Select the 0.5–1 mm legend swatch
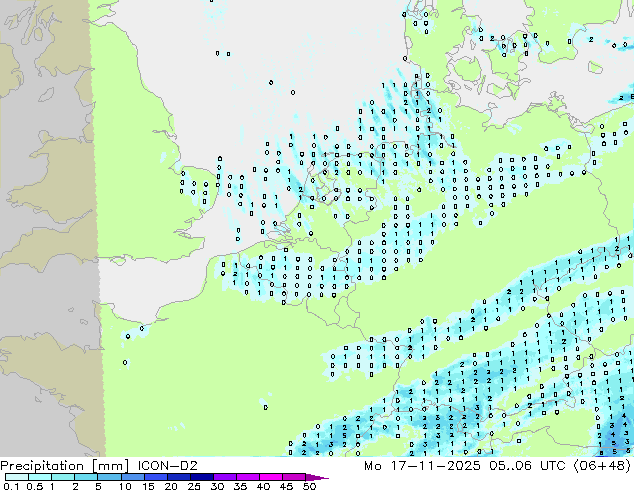The image size is (634, 490). [x=40, y=477]
